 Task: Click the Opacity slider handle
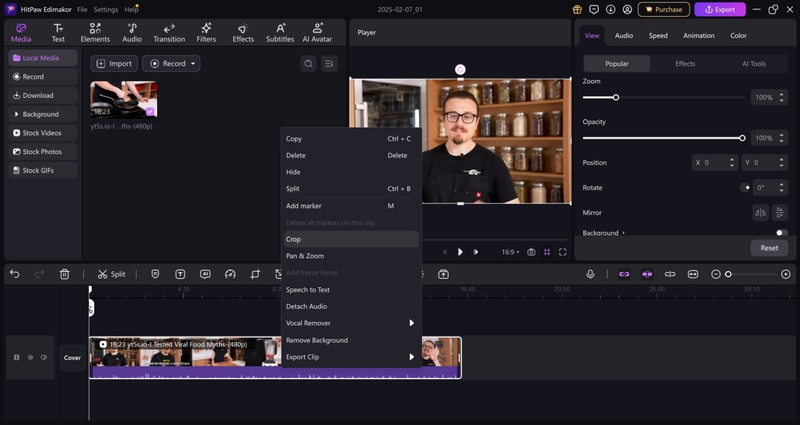point(742,138)
